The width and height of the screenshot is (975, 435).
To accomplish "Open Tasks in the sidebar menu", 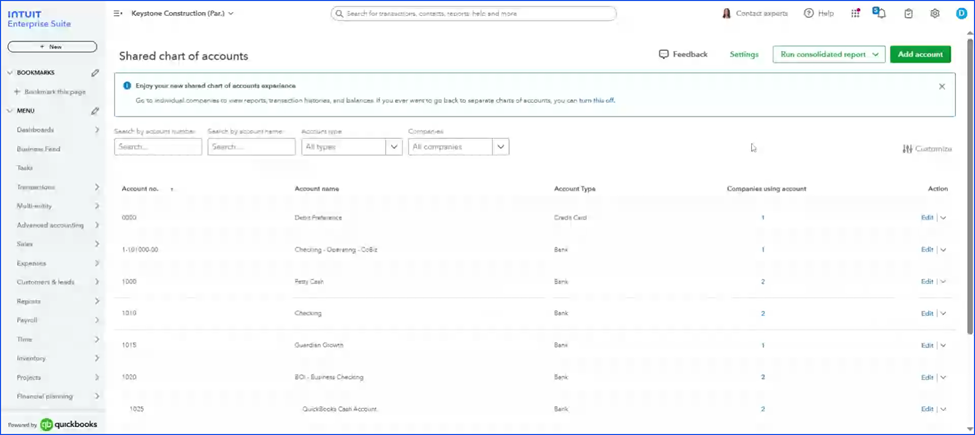I will (x=25, y=168).
